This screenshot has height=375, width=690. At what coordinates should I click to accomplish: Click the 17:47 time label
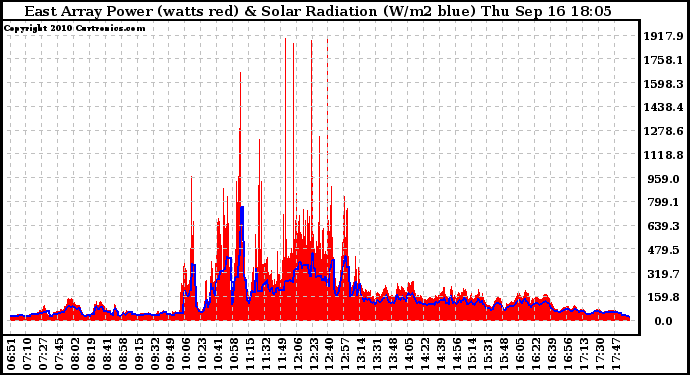(x=616, y=353)
